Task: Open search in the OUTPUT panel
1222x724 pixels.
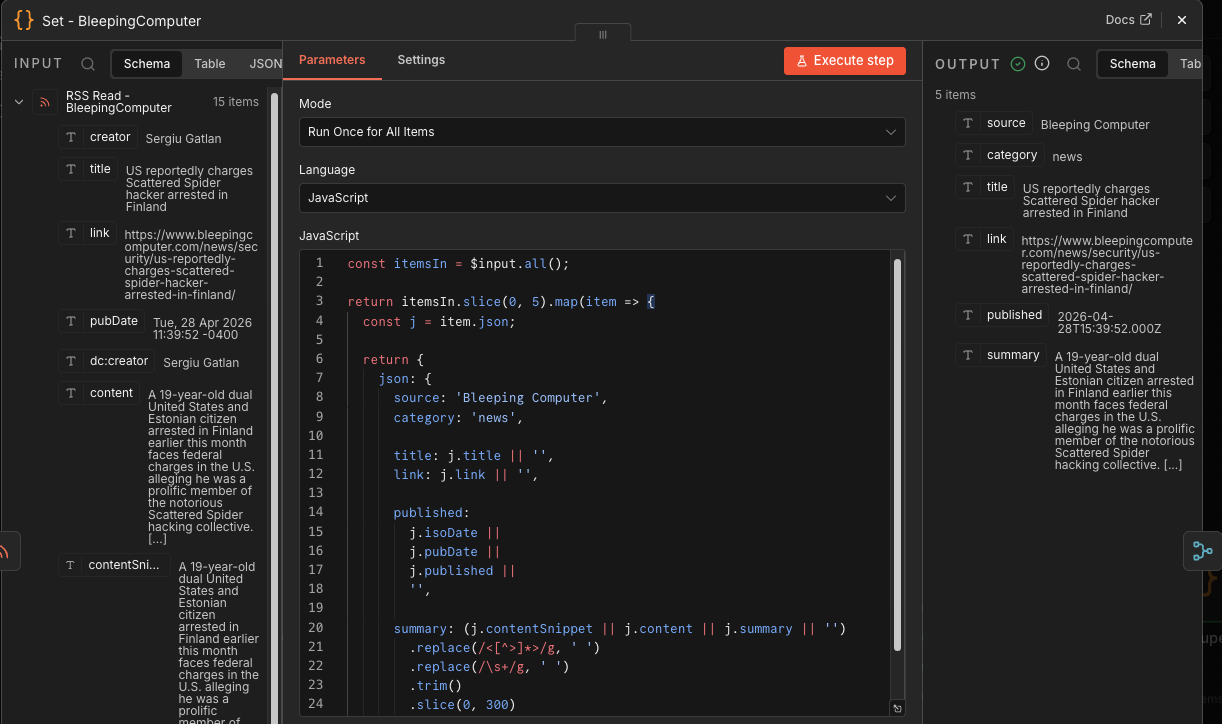Action: coord(1074,63)
